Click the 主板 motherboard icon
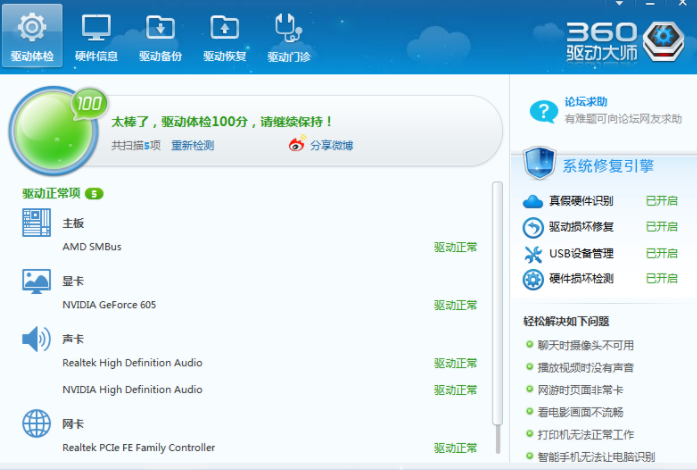697x470 pixels. [36, 222]
